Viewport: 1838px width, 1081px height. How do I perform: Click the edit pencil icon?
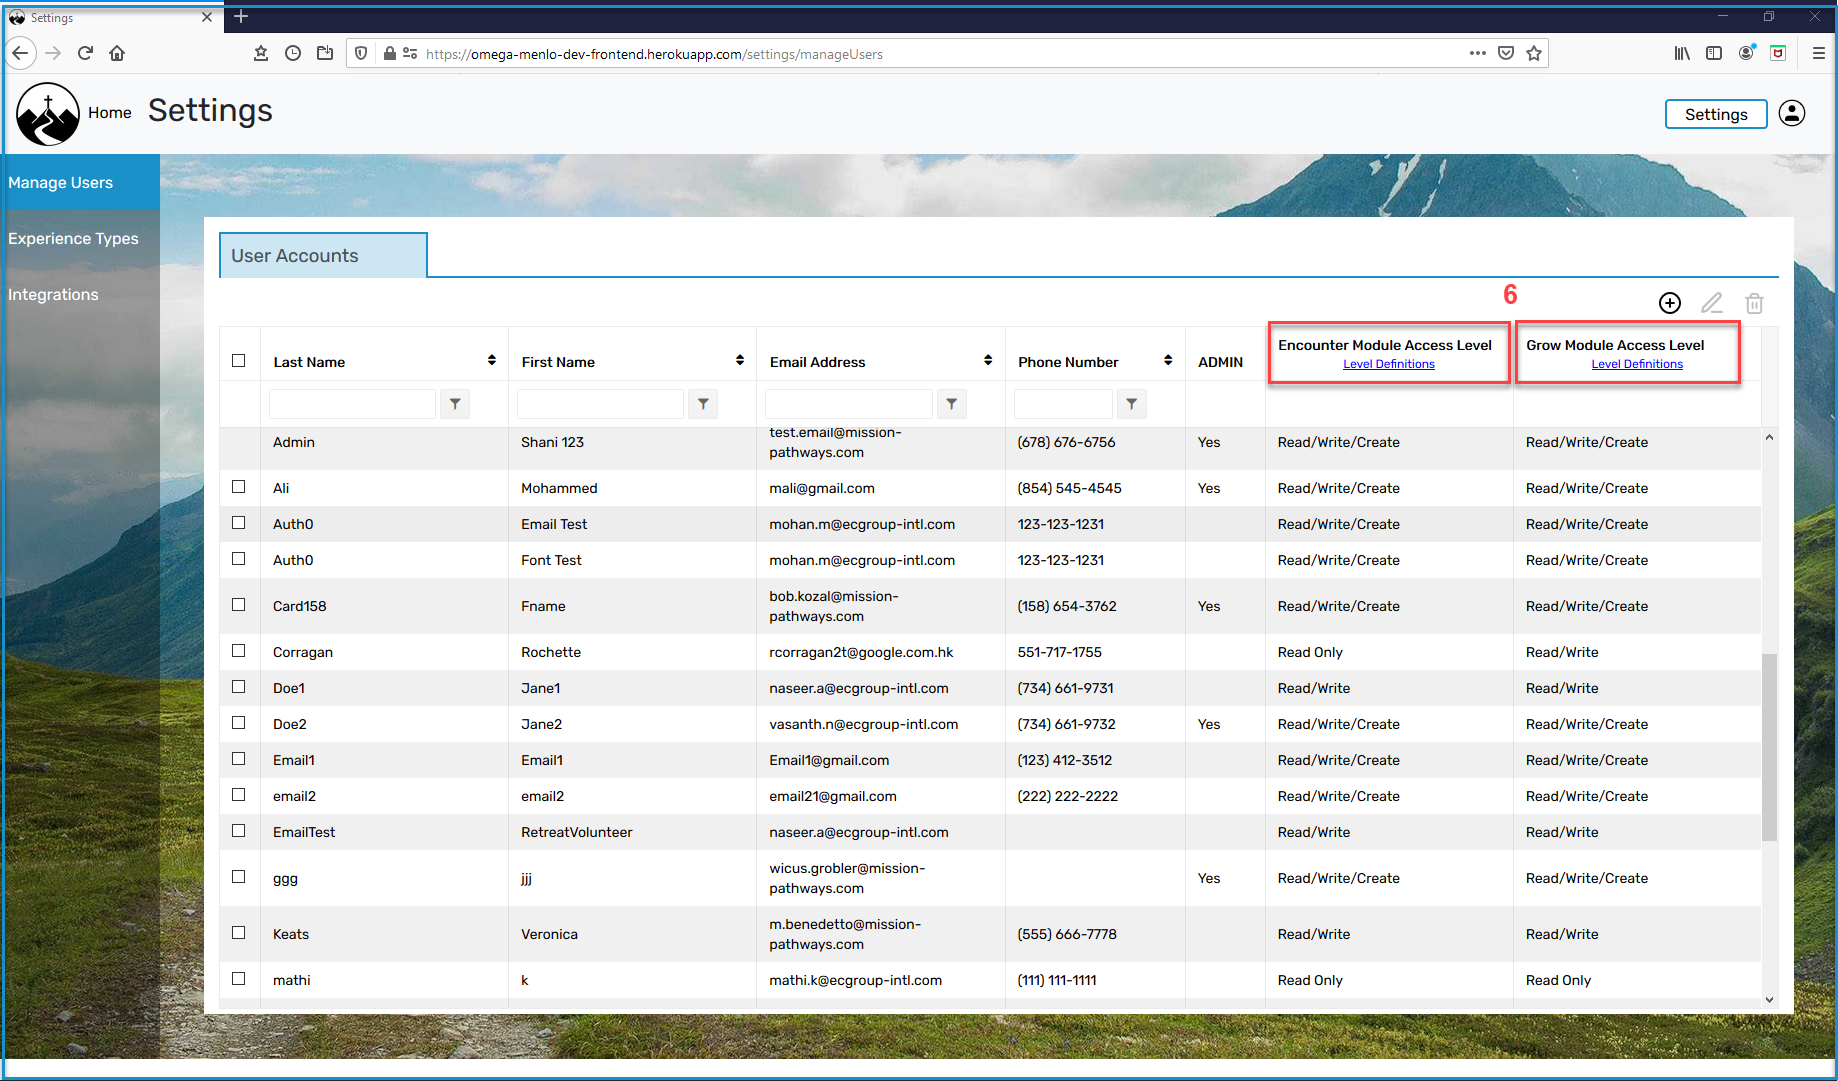pos(1712,303)
